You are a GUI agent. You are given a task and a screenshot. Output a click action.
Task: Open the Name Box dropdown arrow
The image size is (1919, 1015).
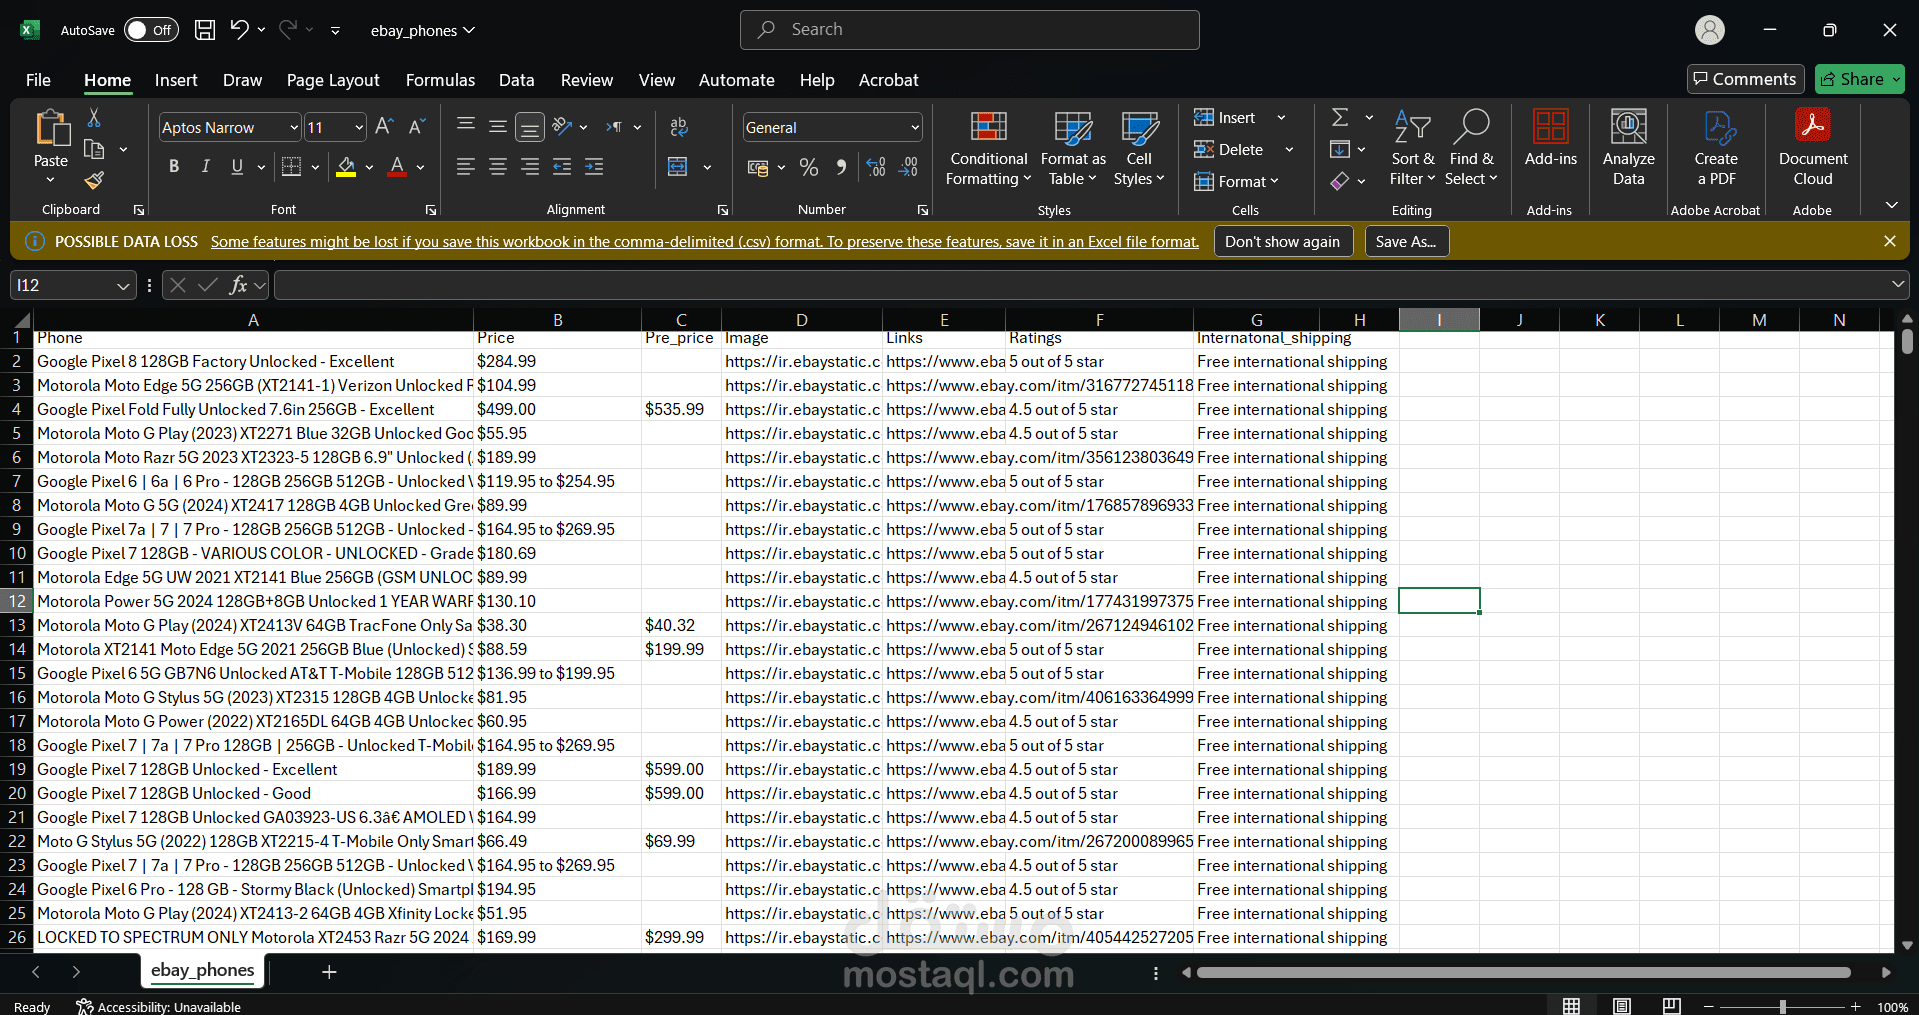tap(123, 286)
